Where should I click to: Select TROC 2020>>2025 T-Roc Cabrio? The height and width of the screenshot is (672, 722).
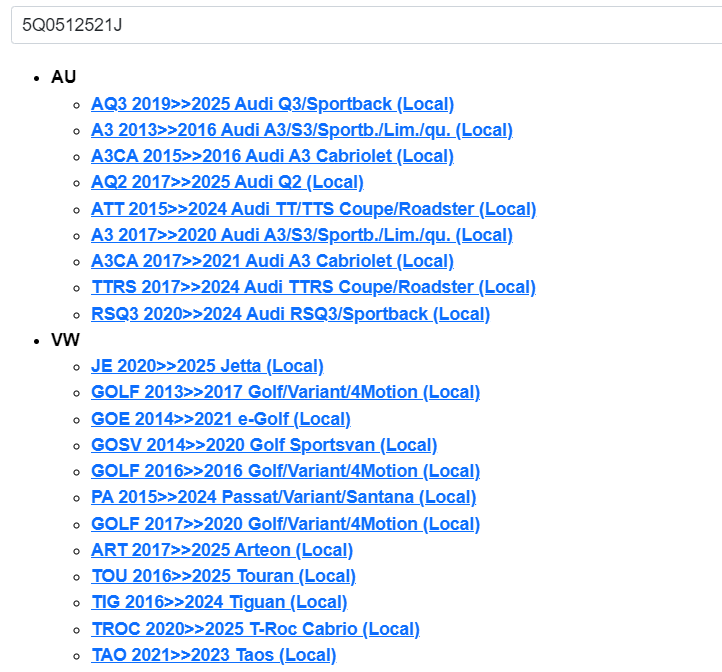255,629
